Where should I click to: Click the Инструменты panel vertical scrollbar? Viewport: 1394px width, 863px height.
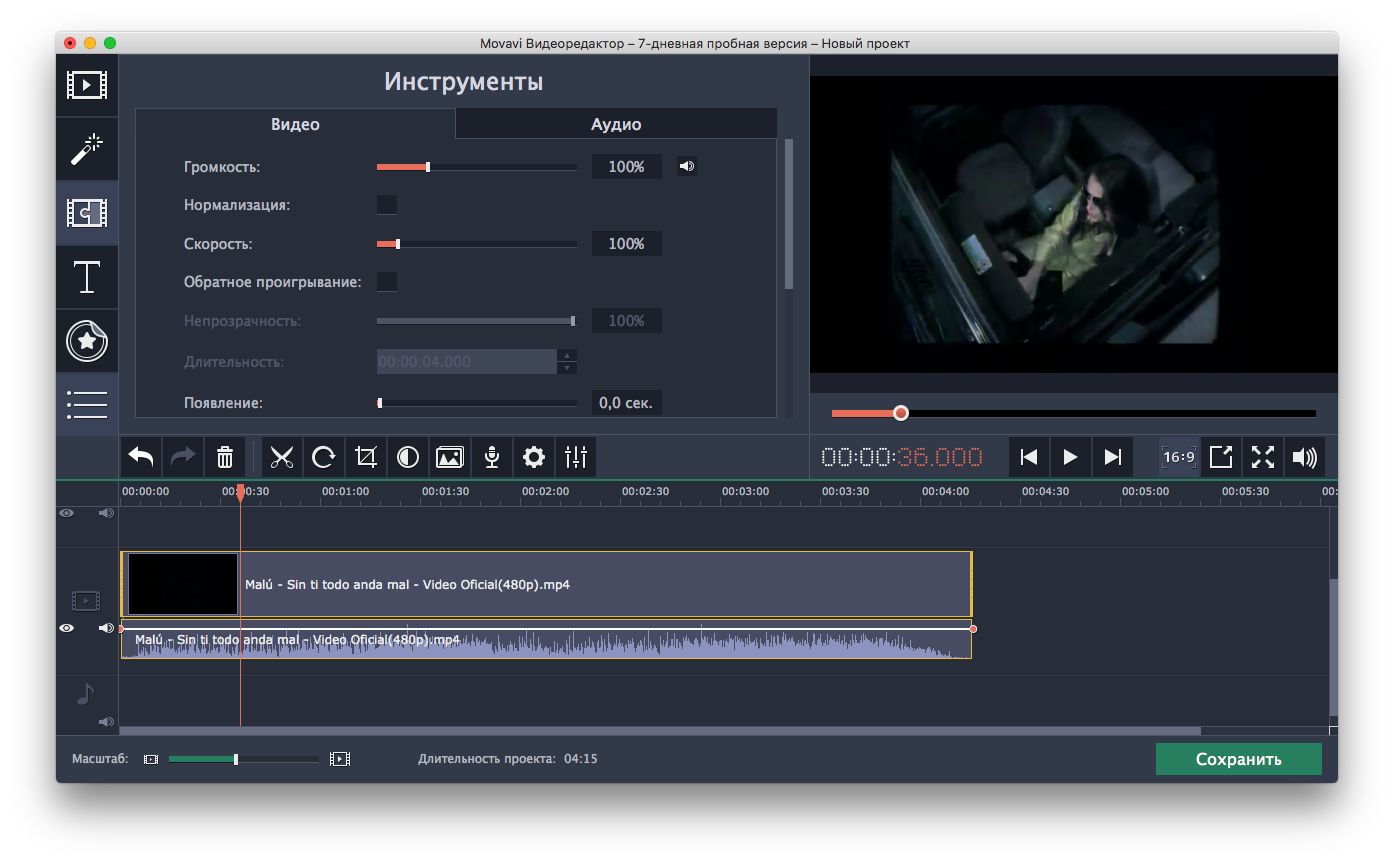pos(789,214)
